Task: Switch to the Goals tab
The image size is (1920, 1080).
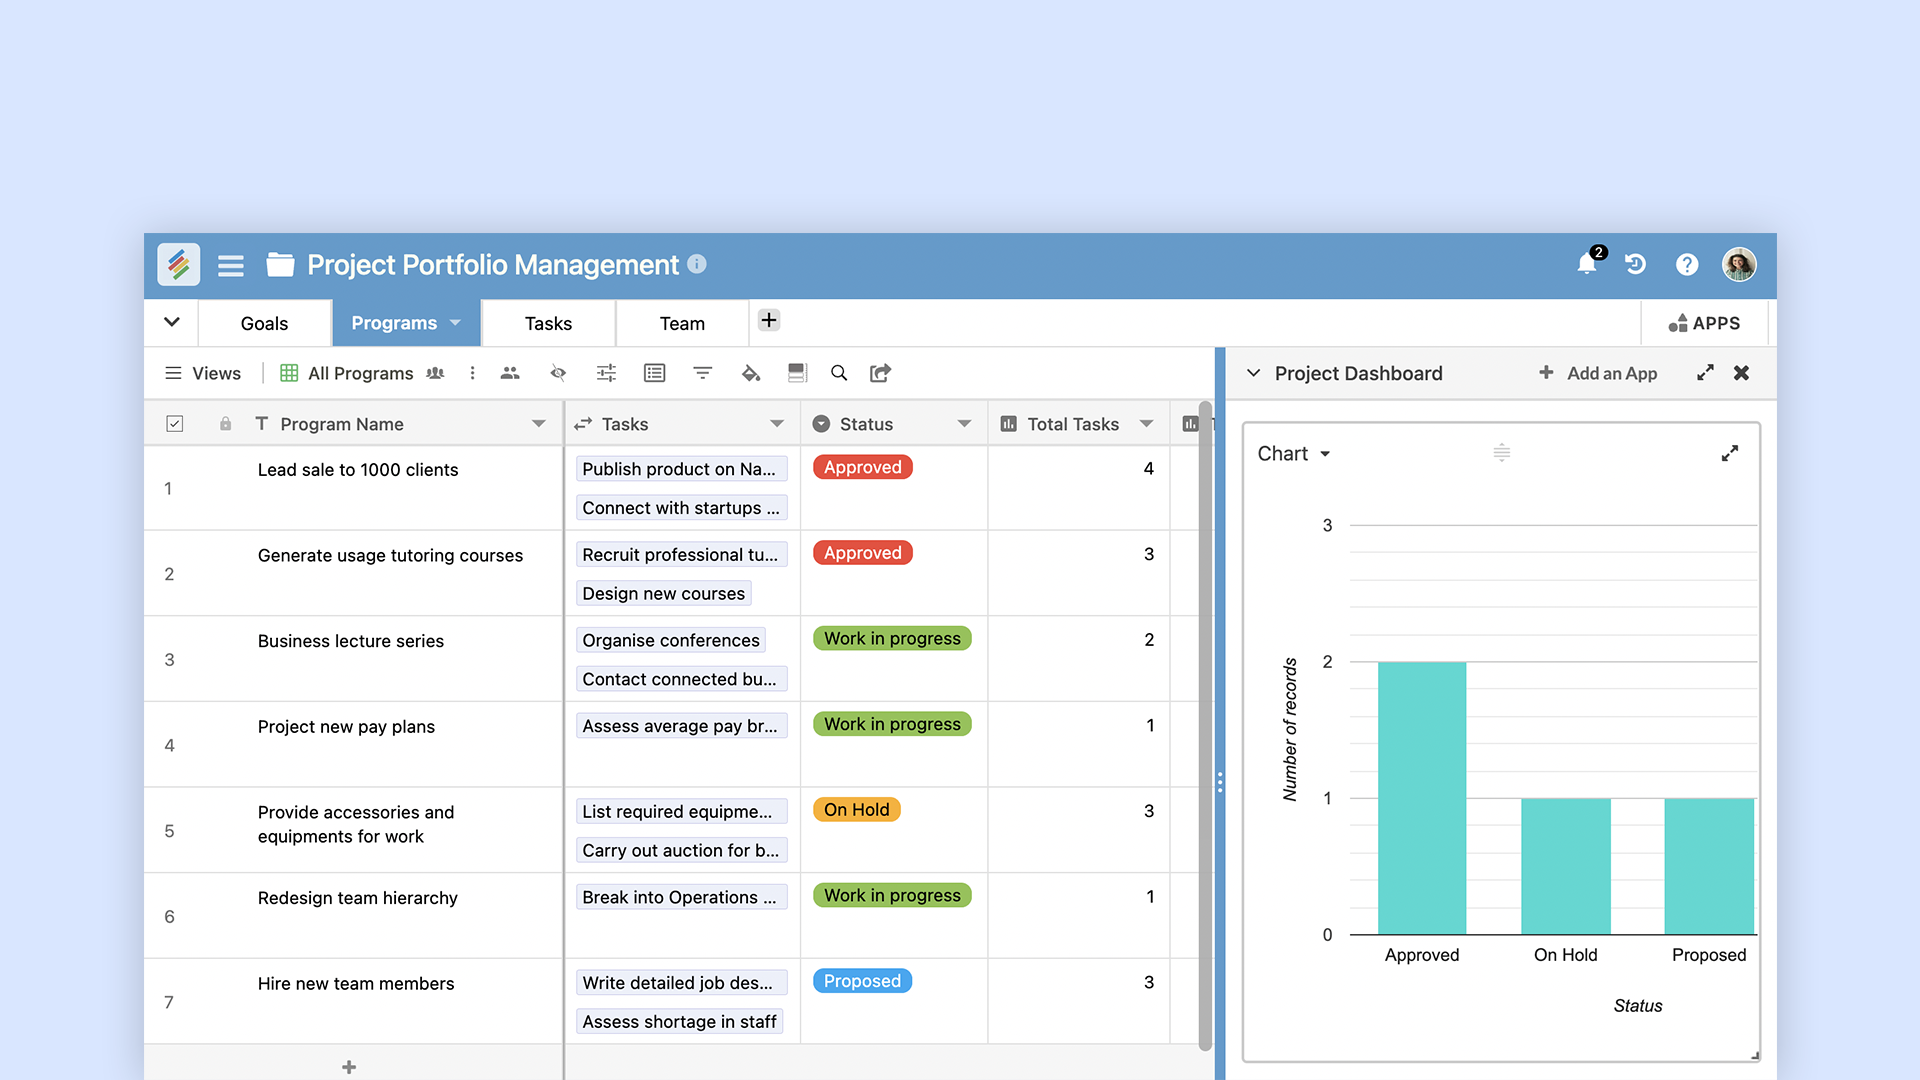Action: point(262,322)
